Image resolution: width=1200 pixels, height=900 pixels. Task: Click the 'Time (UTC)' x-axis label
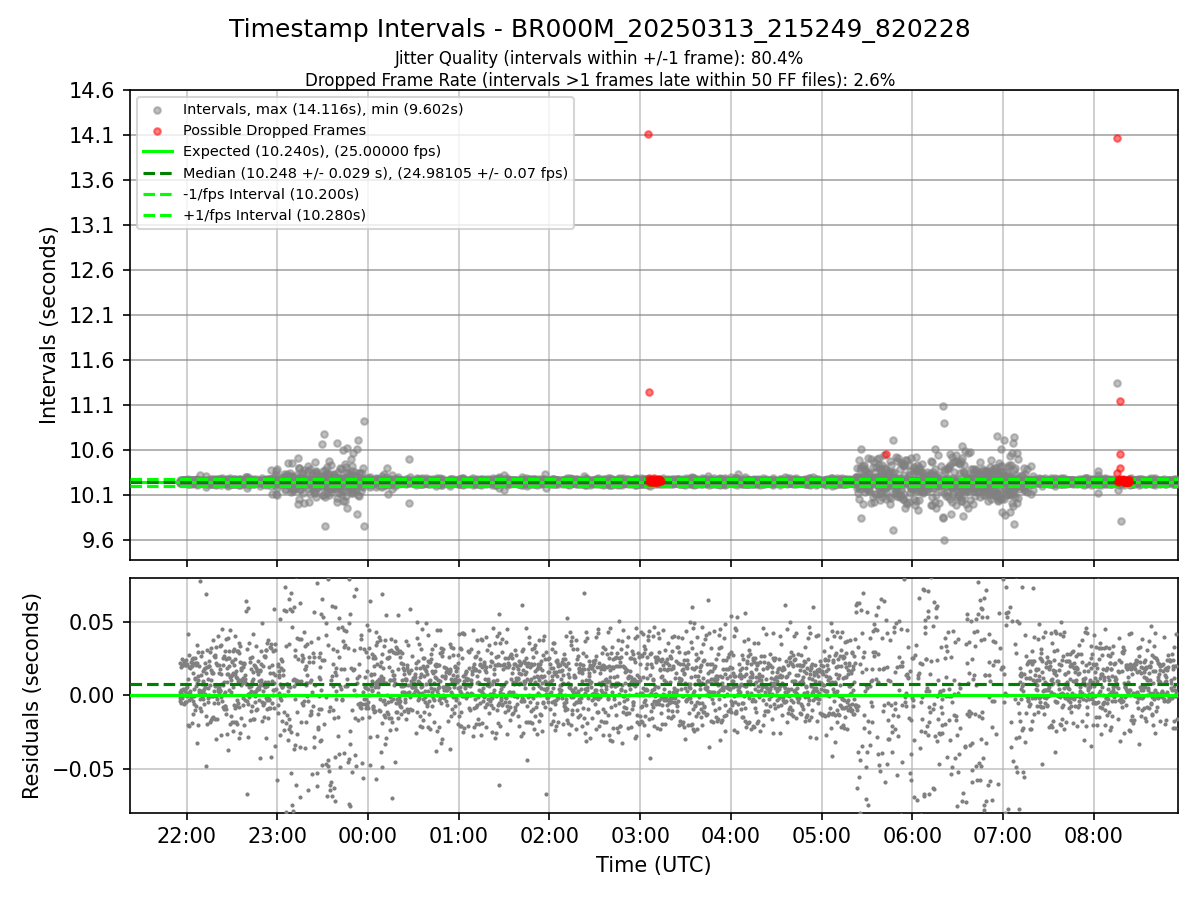coord(653,865)
